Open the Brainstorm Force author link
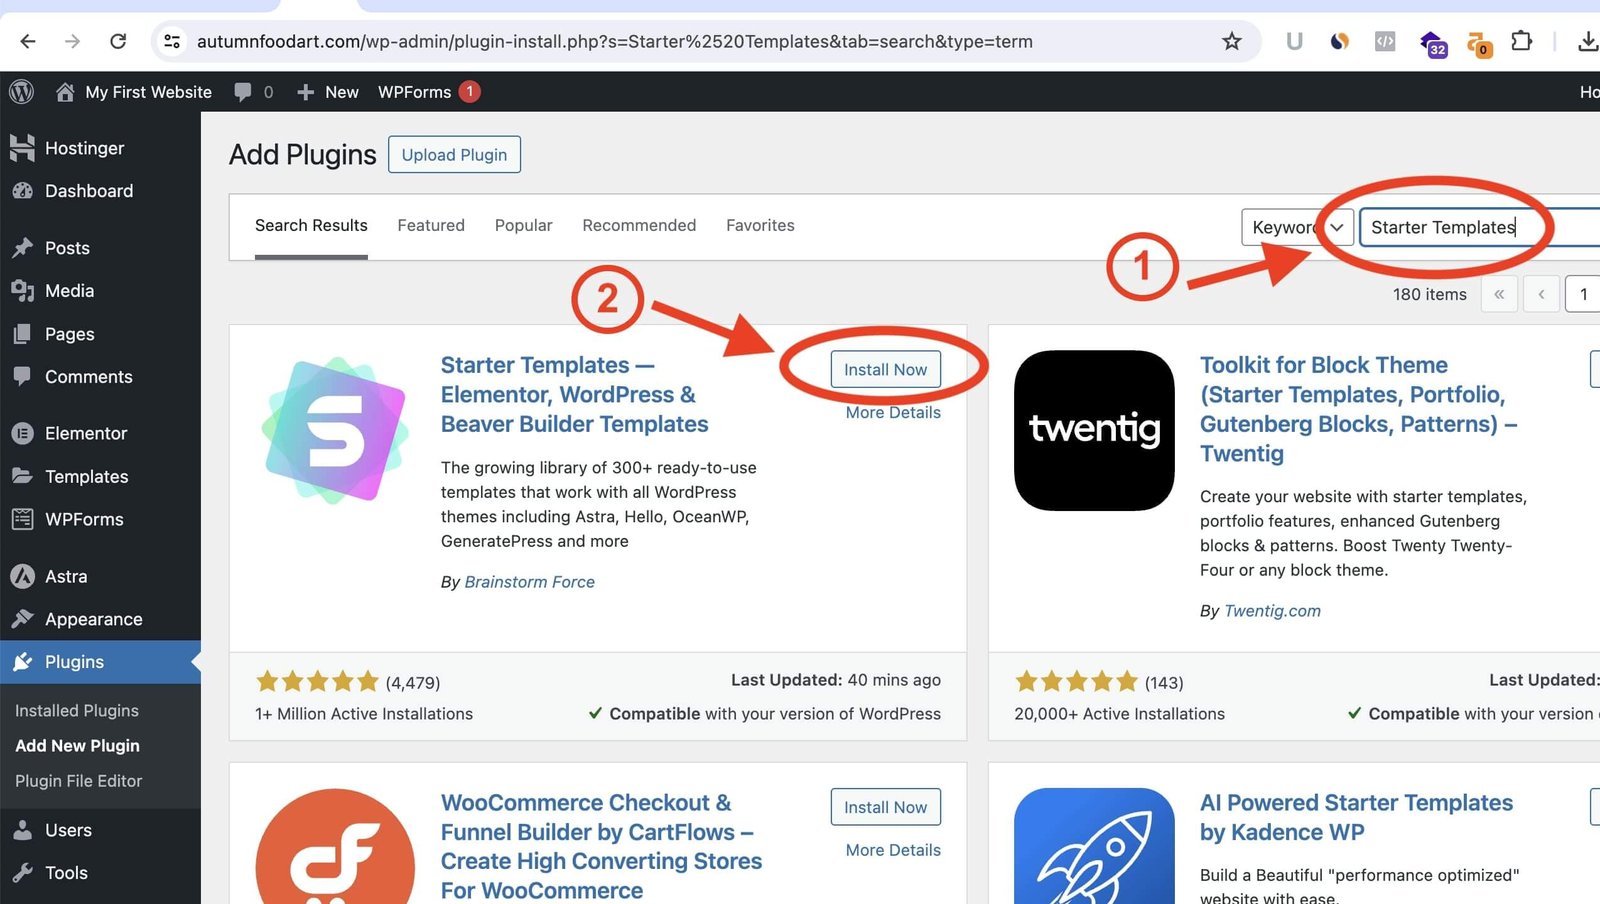The width and height of the screenshot is (1600, 904). (529, 582)
